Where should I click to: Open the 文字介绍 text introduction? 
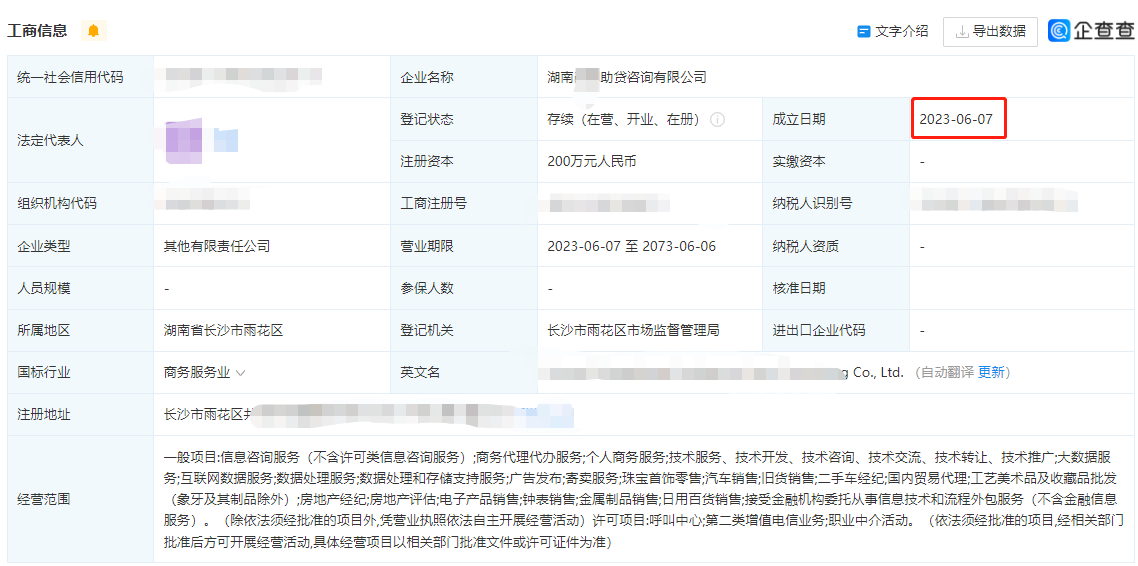click(x=892, y=31)
